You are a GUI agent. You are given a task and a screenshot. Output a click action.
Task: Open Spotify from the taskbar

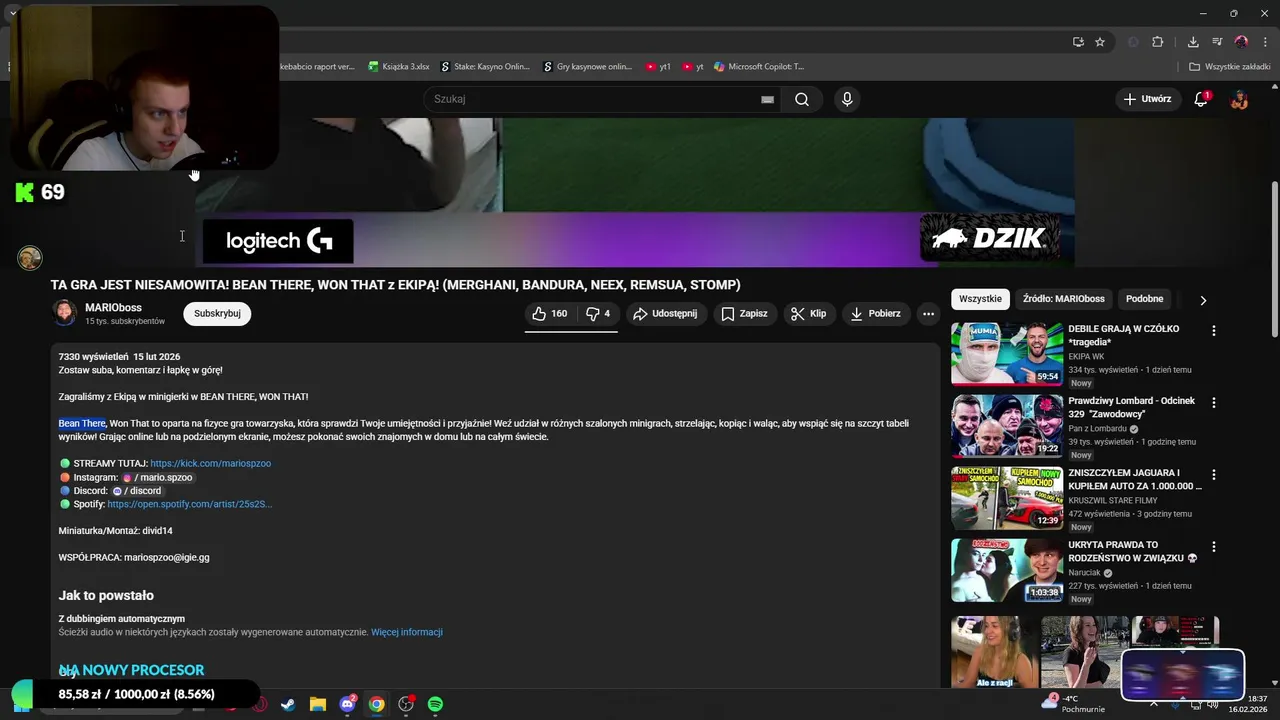point(435,704)
